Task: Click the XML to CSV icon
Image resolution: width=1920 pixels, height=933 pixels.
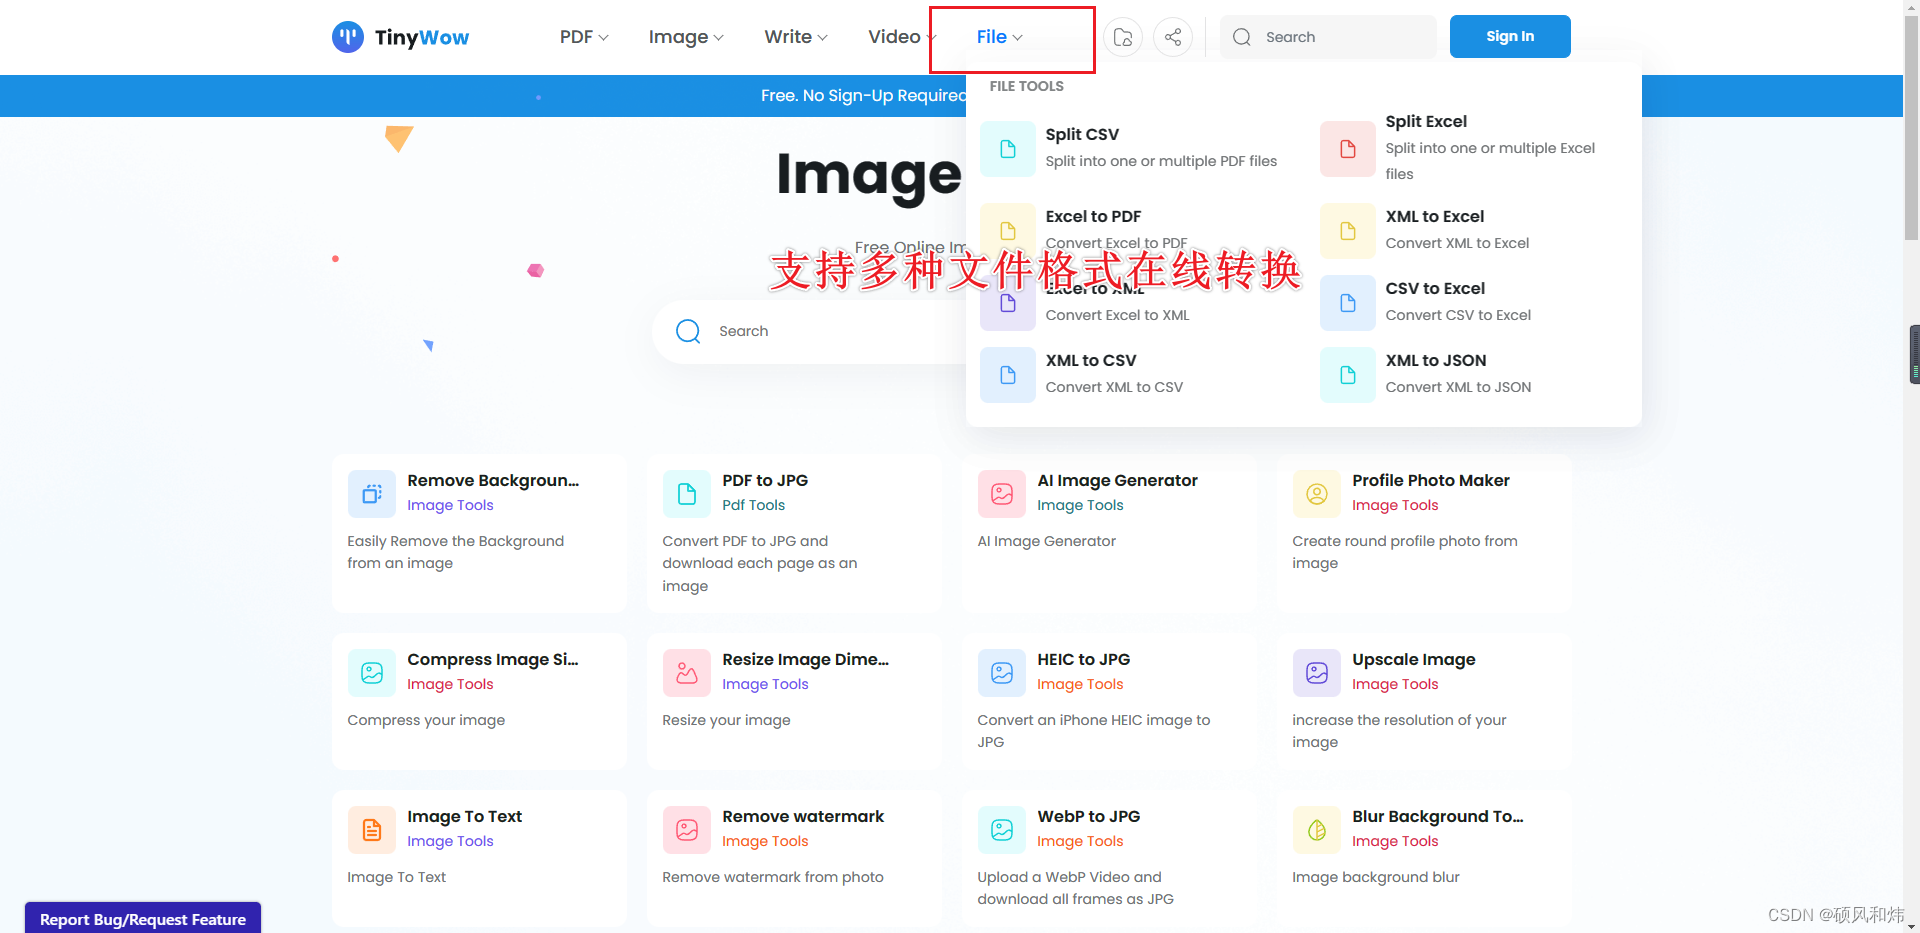Action: pos(1008,375)
